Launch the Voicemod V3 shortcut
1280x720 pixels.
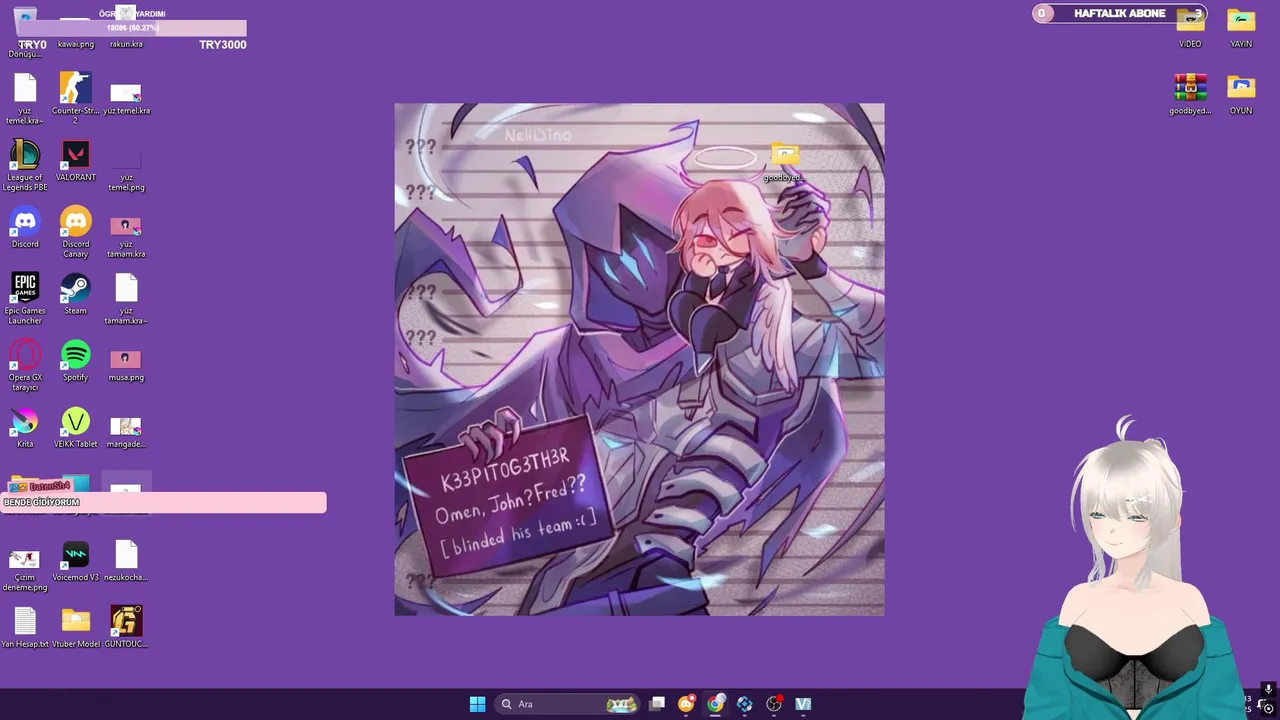75,561
